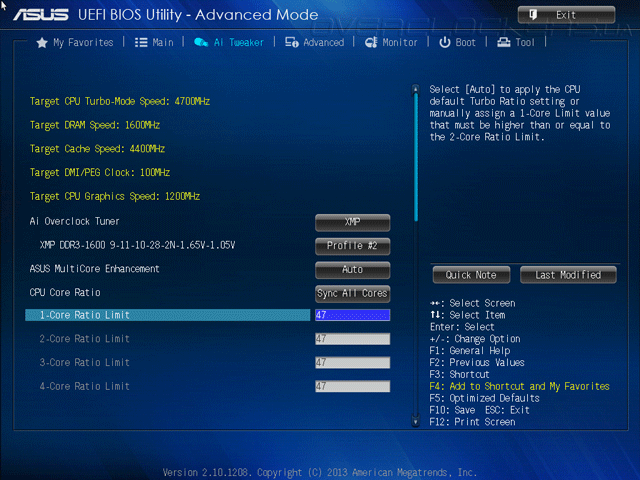Open the My Favorites tab

point(75,42)
